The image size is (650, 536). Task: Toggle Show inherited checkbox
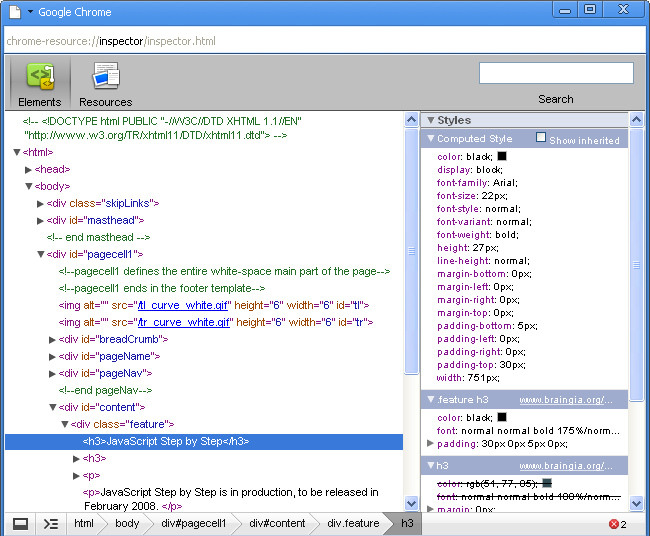[x=541, y=137]
